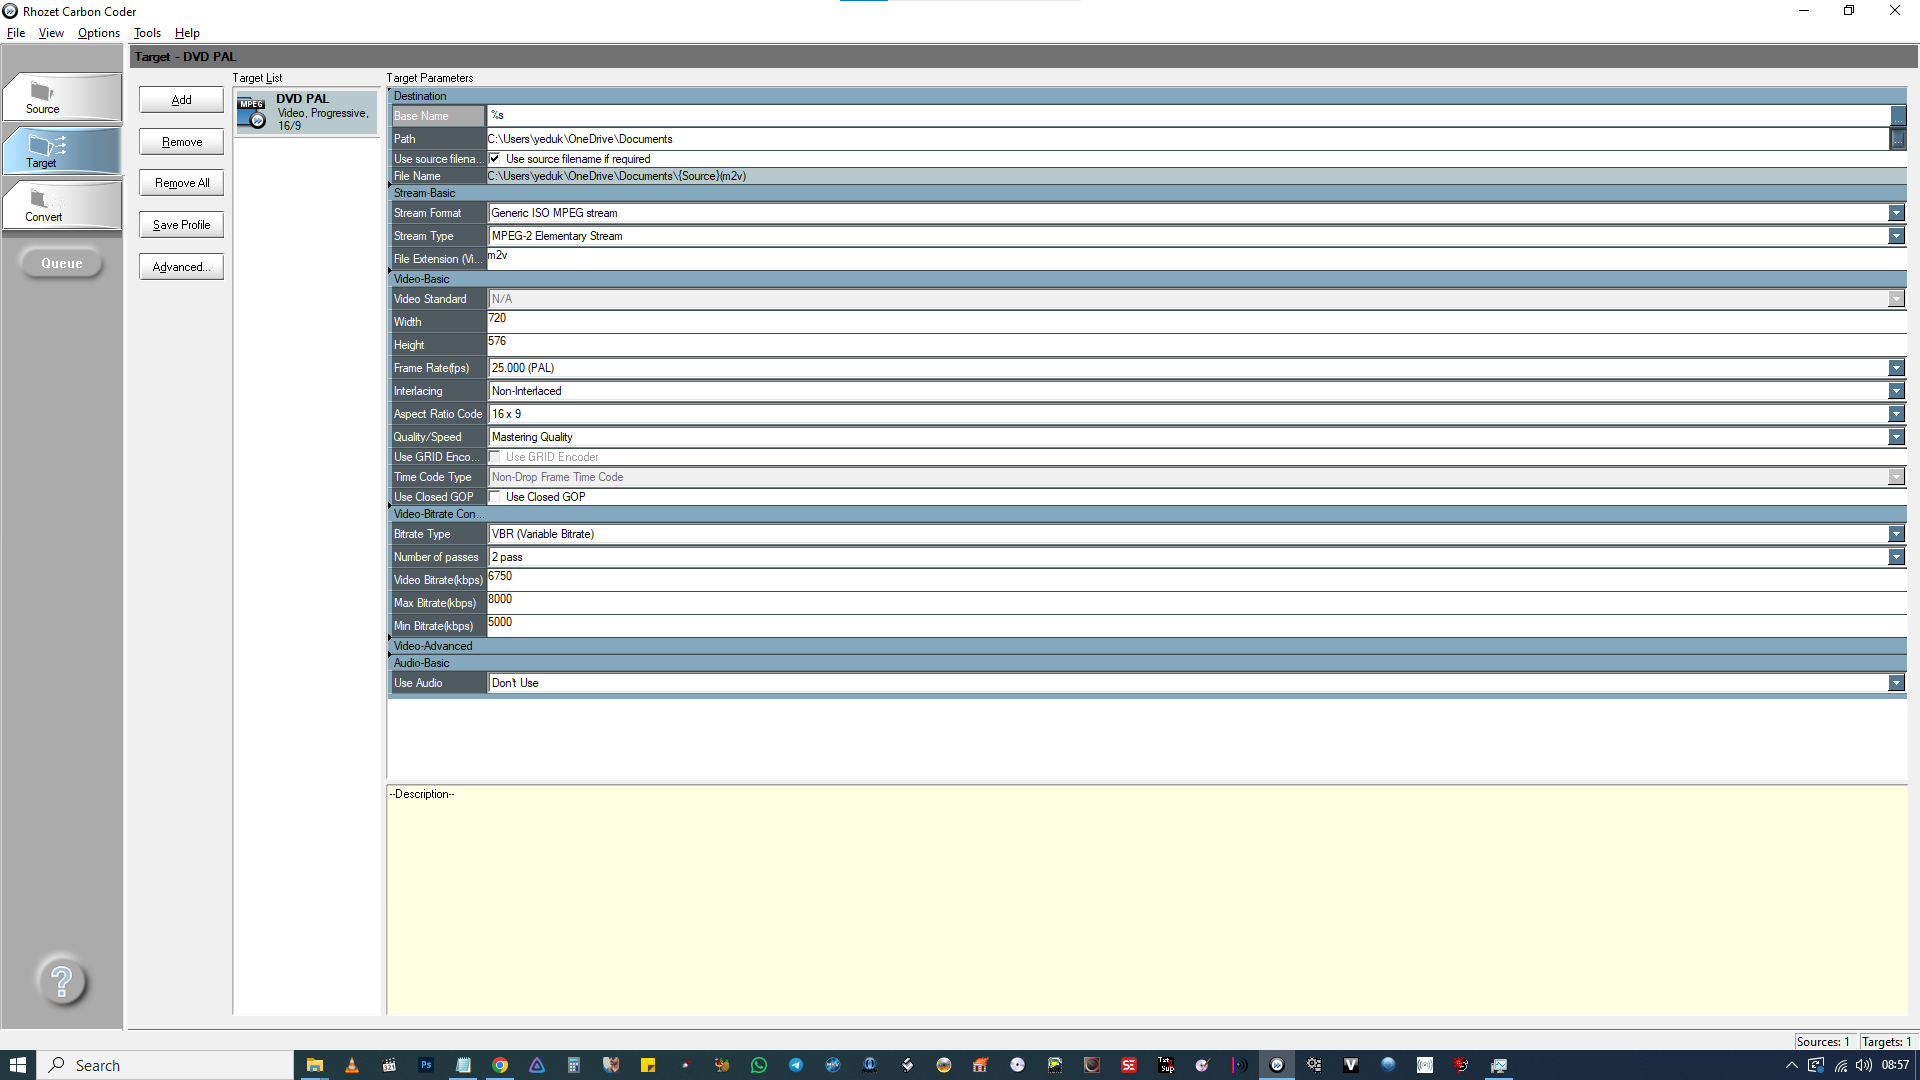Click the Max Bitrate(kbps) field
The width and height of the screenshot is (1920, 1080).
click(1196, 603)
